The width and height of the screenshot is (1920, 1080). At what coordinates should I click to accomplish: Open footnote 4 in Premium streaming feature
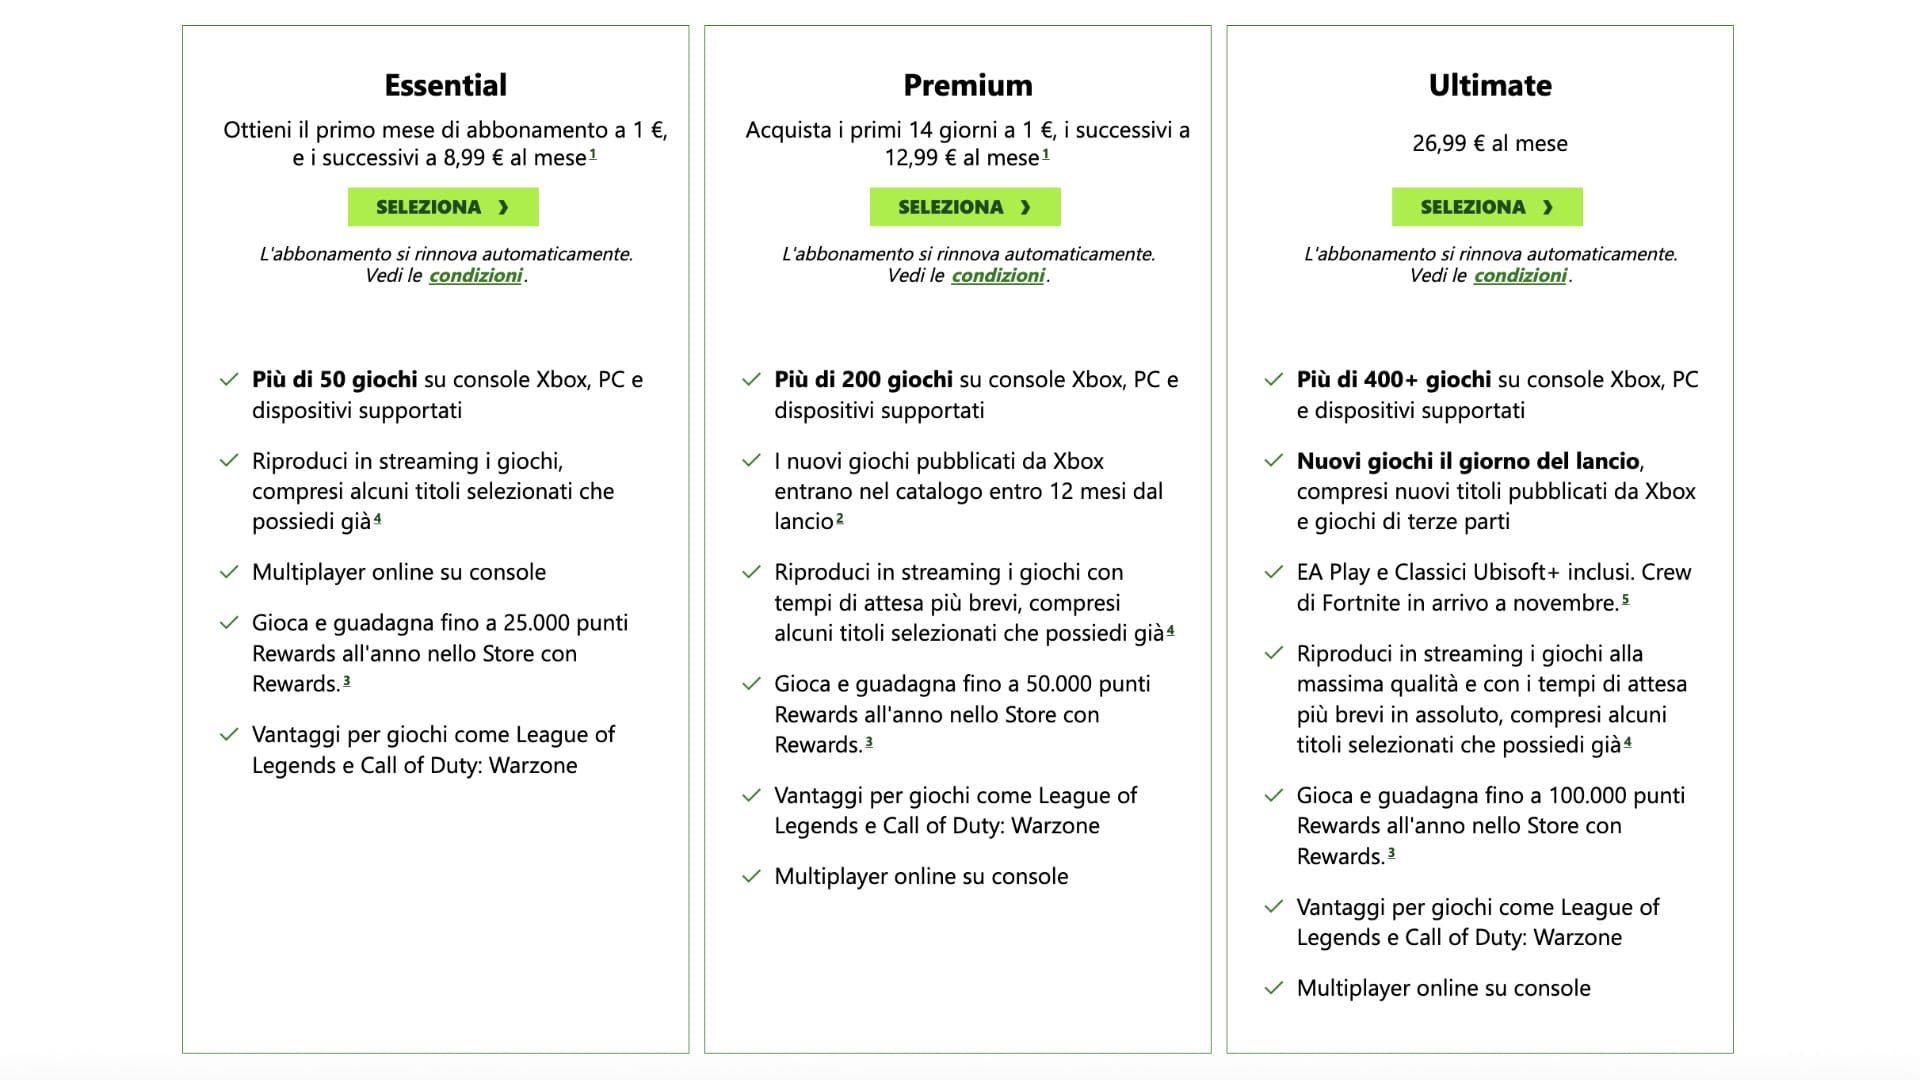1170,630
